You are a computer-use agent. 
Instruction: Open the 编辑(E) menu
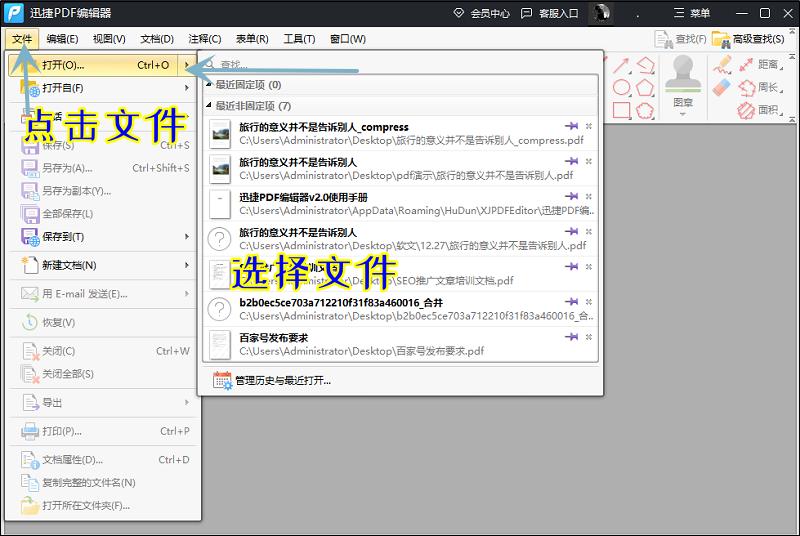62,39
